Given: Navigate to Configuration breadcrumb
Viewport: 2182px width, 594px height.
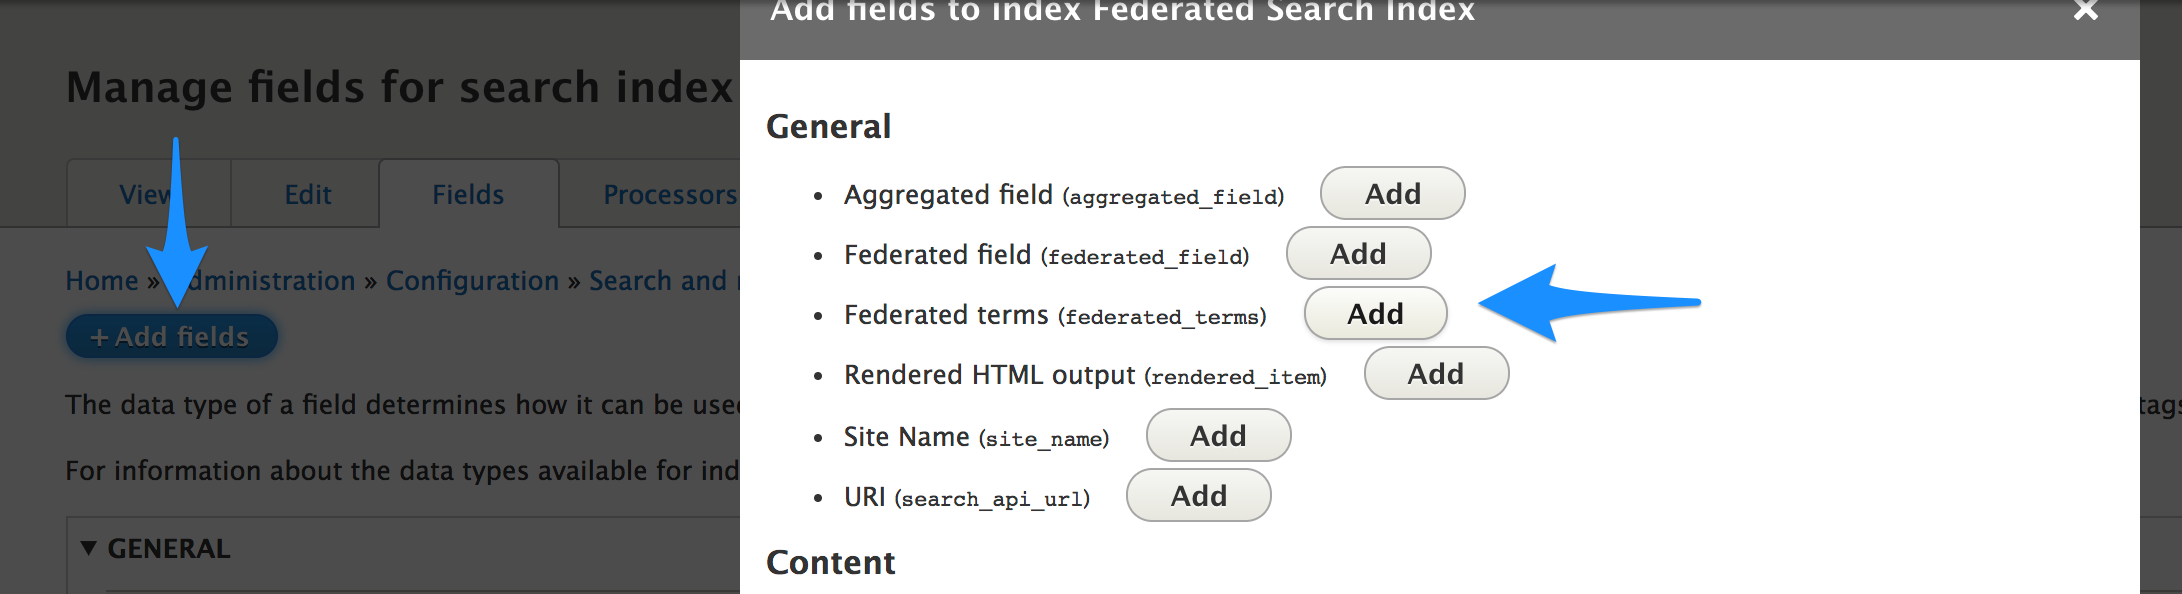Looking at the screenshot, I should 472,281.
